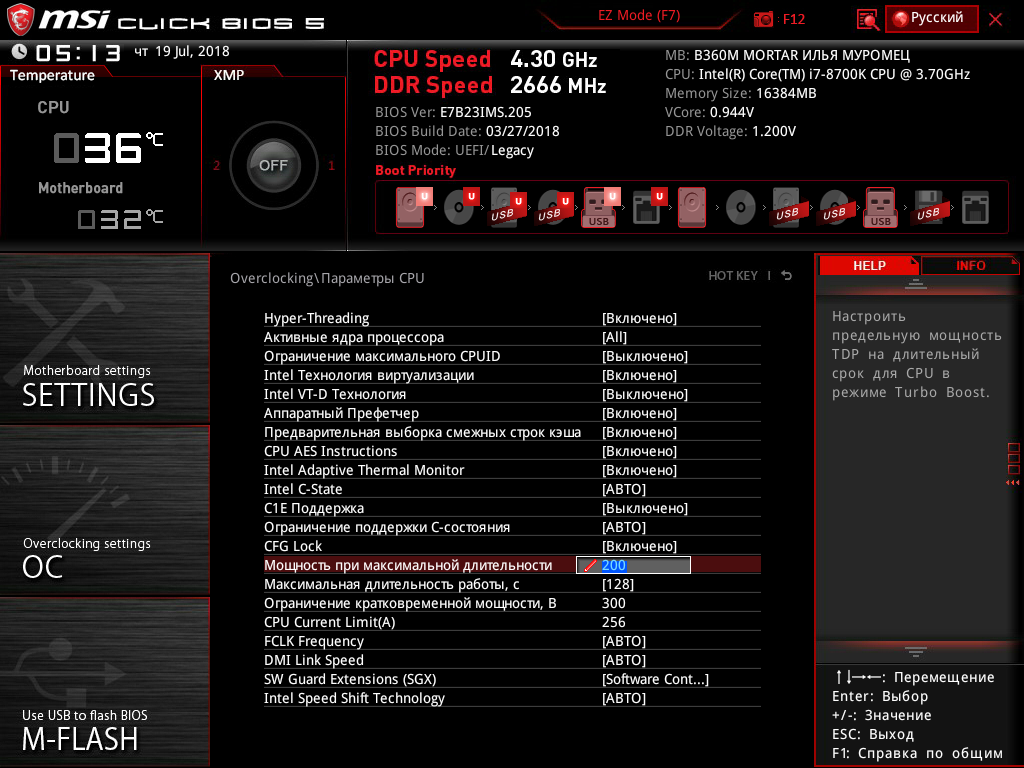Open DMI Link Speed options
The width and height of the screenshot is (1024, 768).
pos(512,660)
